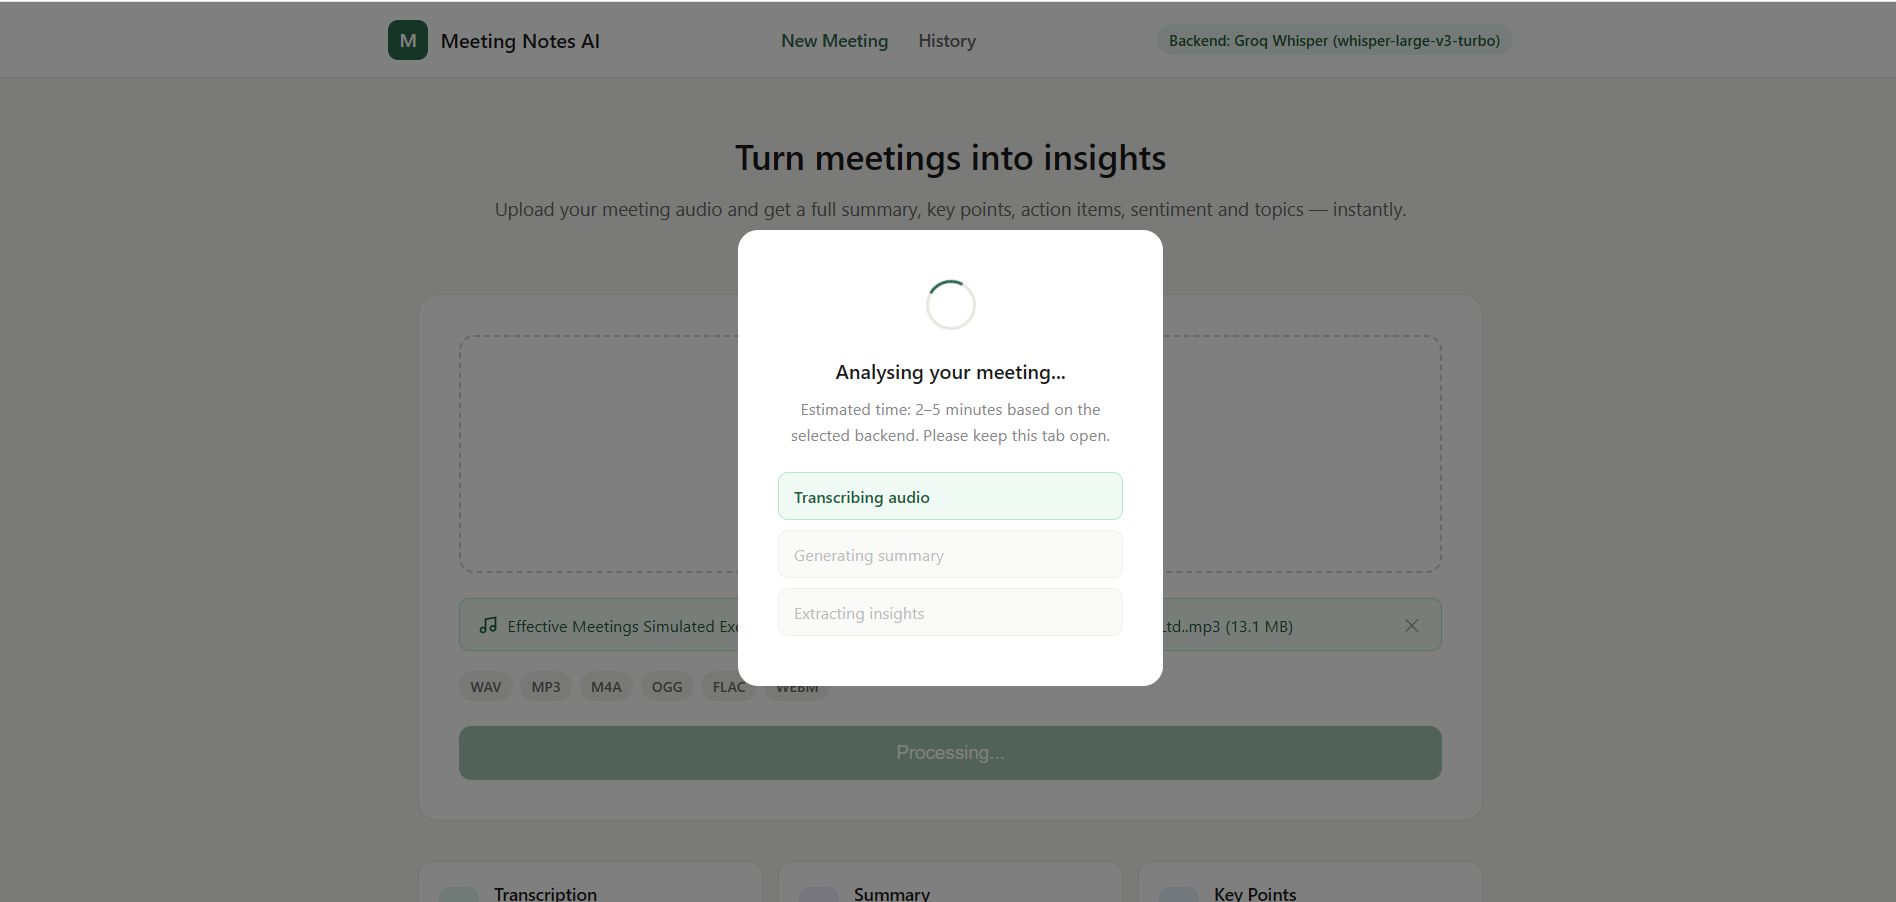Click the Key Points card title
Screen dimensions: 1896x902
tap(1255, 893)
